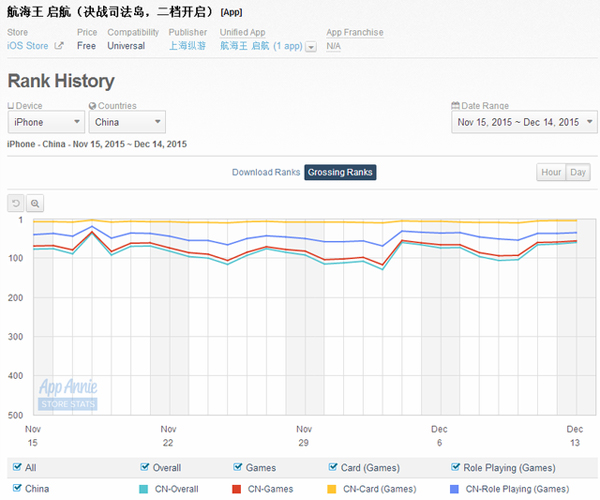Click the Dec 6 axis label

[x=439, y=436]
